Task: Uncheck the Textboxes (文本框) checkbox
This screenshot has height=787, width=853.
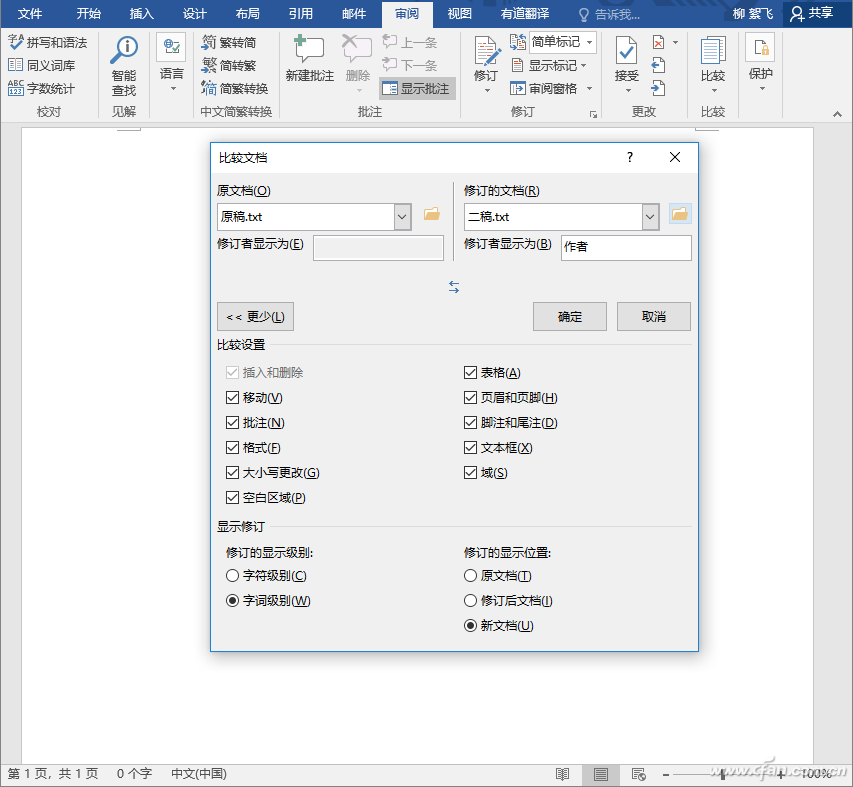Action: [x=471, y=448]
